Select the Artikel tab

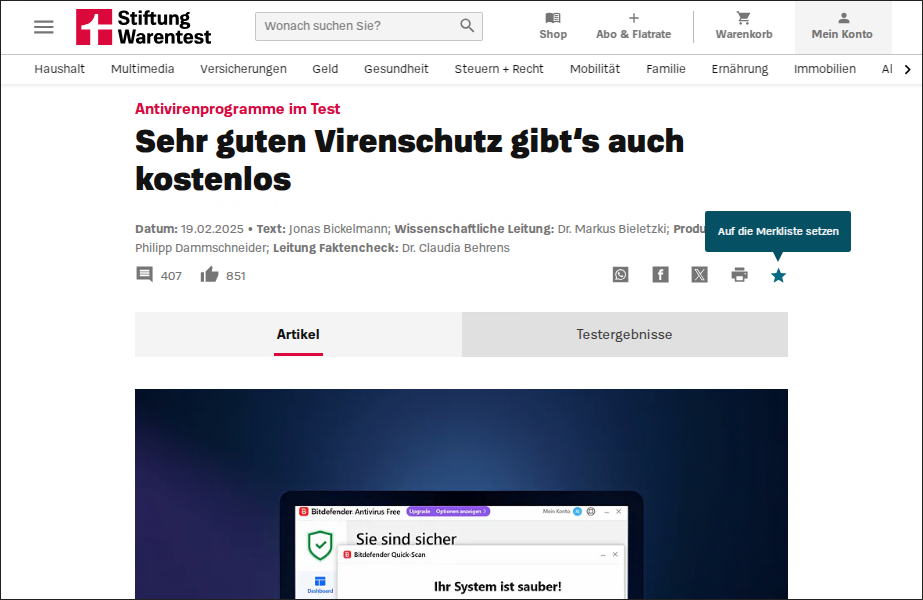tap(298, 335)
